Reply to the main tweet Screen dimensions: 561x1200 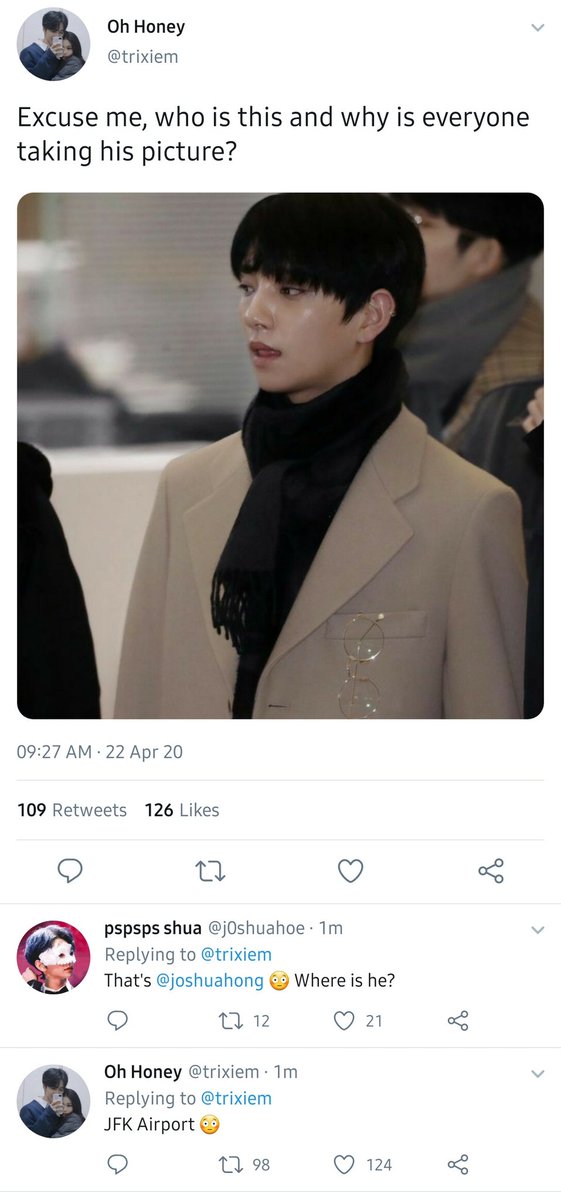pyautogui.click(x=69, y=872)
